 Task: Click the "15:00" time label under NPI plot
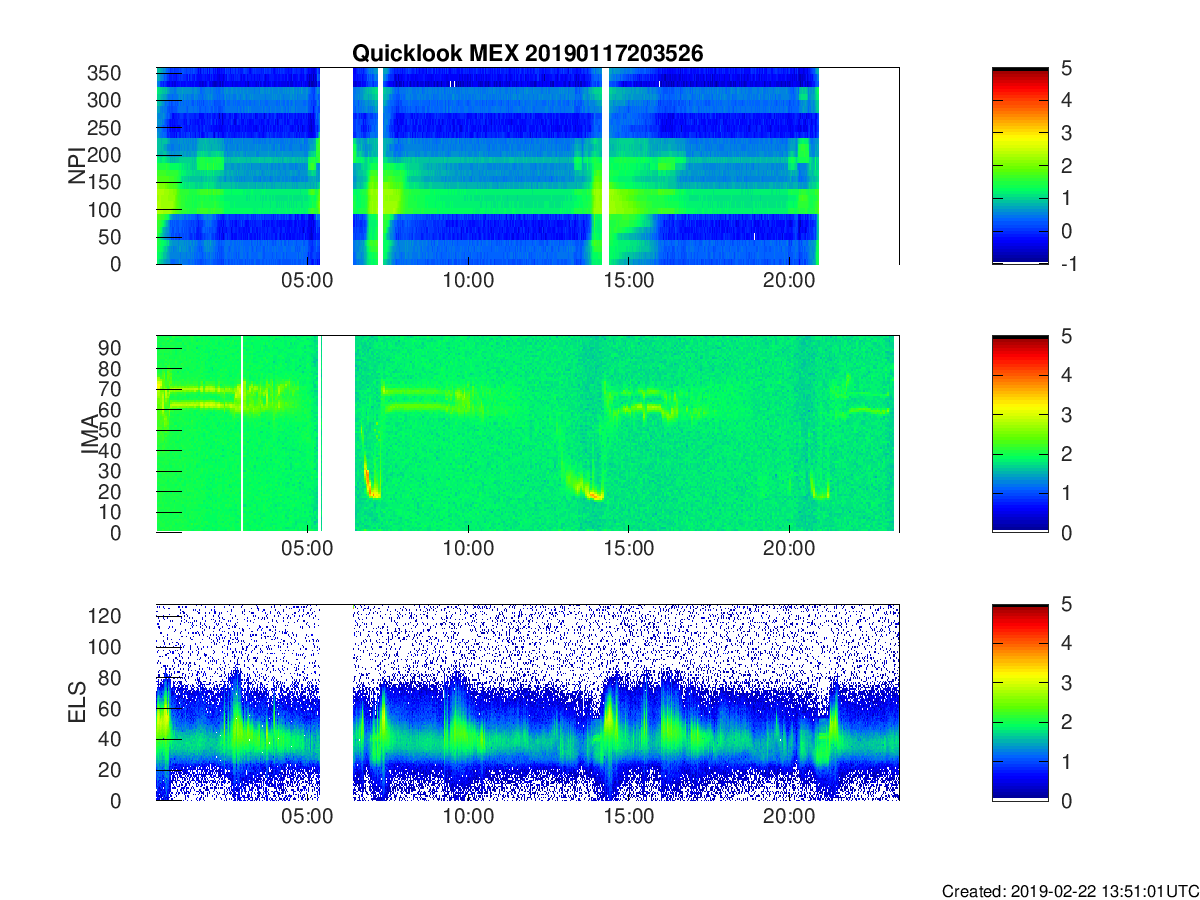[x=629, y=282]
